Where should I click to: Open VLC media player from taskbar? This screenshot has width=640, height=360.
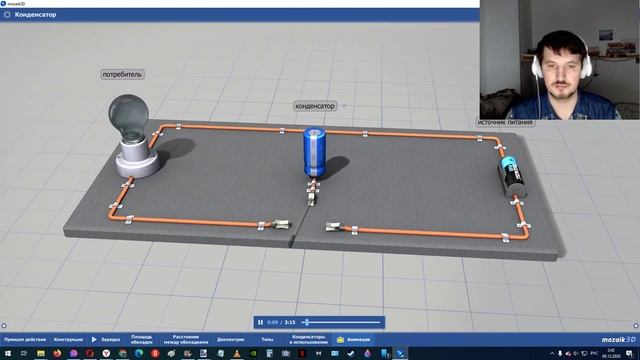237,353
